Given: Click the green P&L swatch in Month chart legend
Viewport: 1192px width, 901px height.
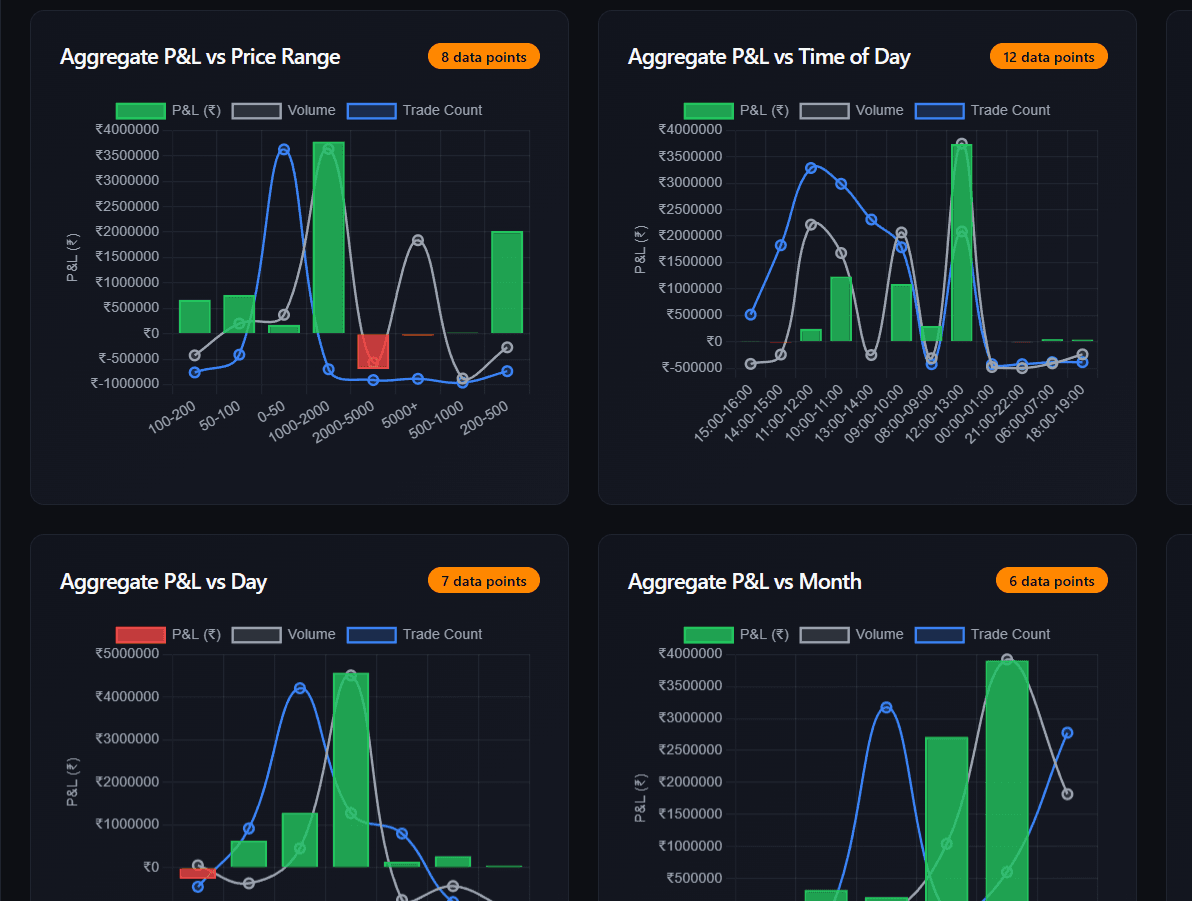Looking at the screenshot, I should pos(708,634).
